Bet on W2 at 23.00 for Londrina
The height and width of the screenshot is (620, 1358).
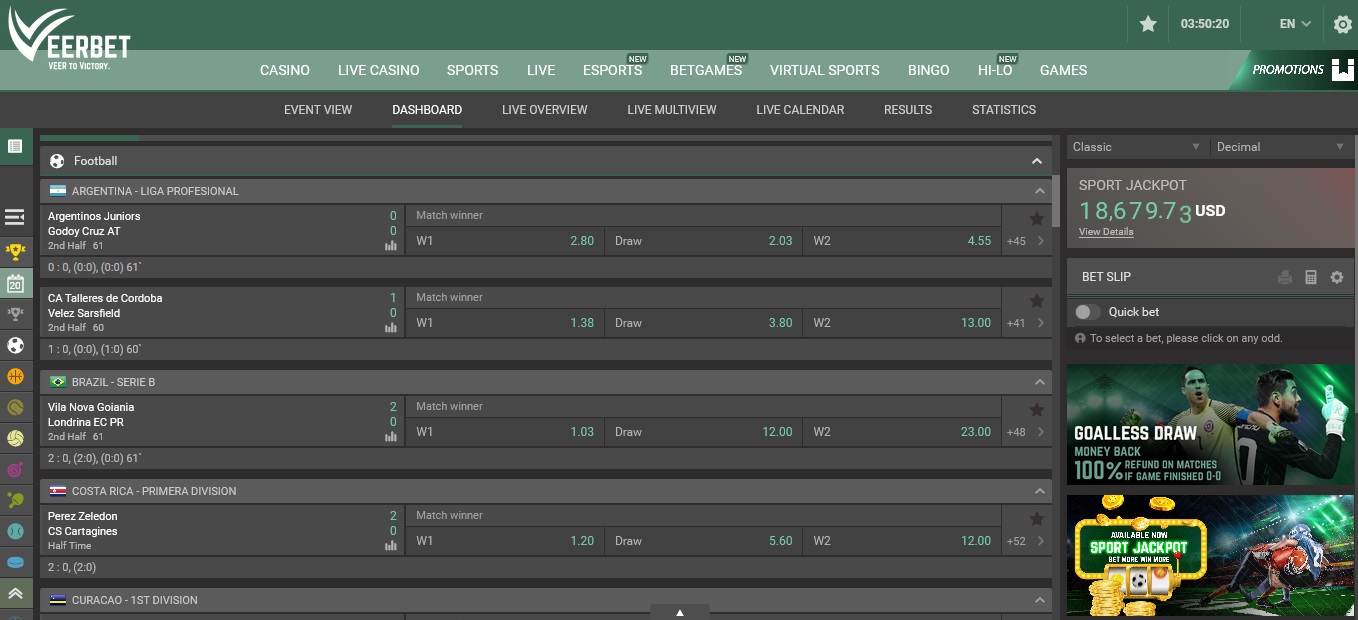pyautogui.click(x=902, y=432)
